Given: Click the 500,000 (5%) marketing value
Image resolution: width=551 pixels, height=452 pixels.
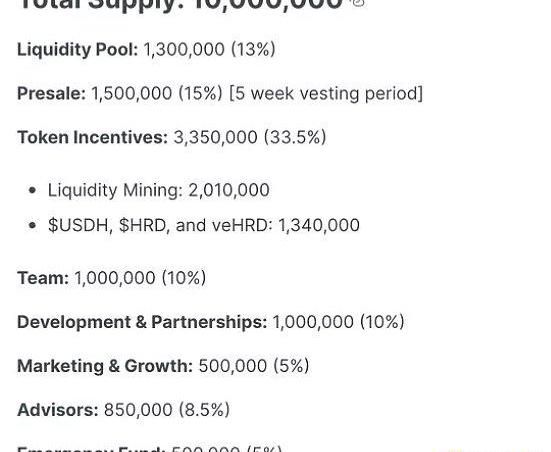Looking at the screenshot, I should [x=254, y=366].
